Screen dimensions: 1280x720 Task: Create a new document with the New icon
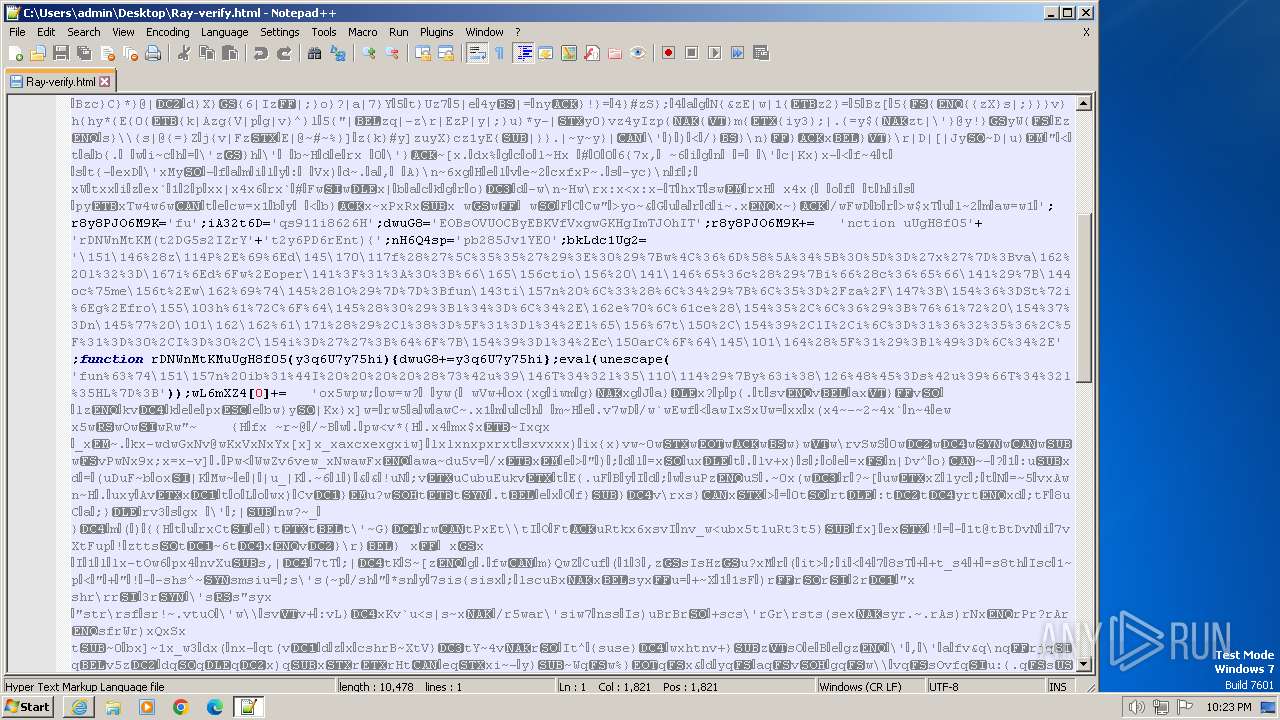(16, 53)
